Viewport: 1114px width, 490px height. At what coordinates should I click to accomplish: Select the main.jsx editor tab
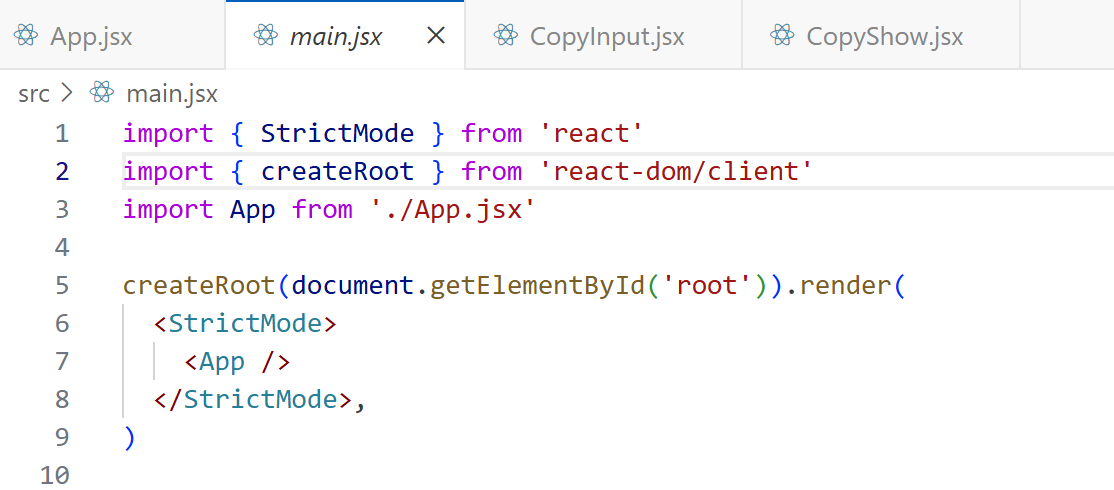(345, 35)
